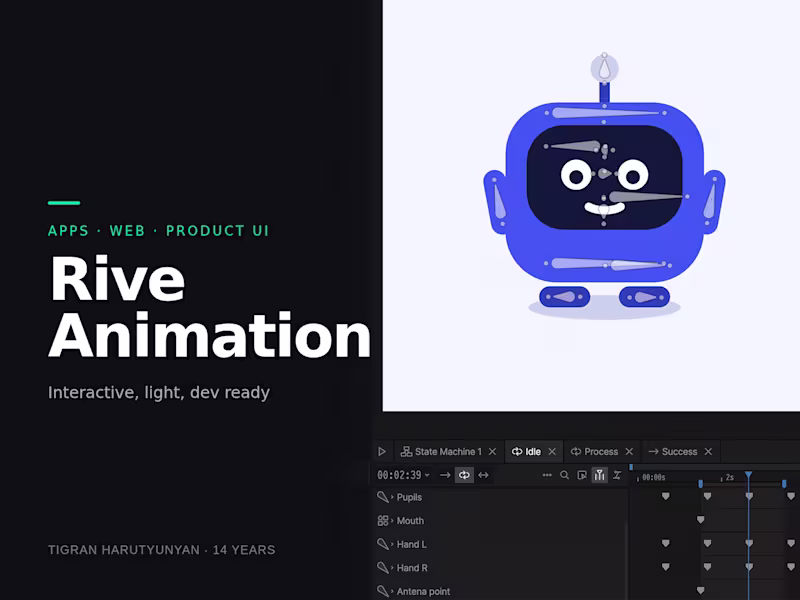Click the preview play-in-frame icon
800x600 pixels.
[x=582, y=475]
